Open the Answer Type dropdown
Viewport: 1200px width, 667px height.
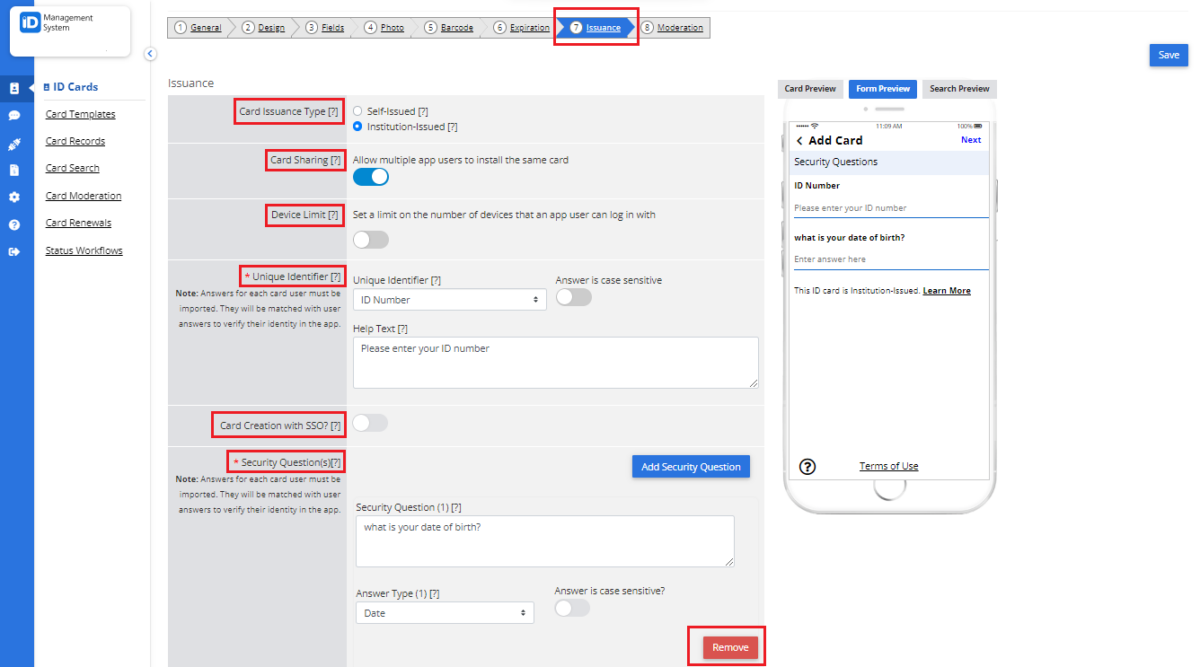(444, 613)
